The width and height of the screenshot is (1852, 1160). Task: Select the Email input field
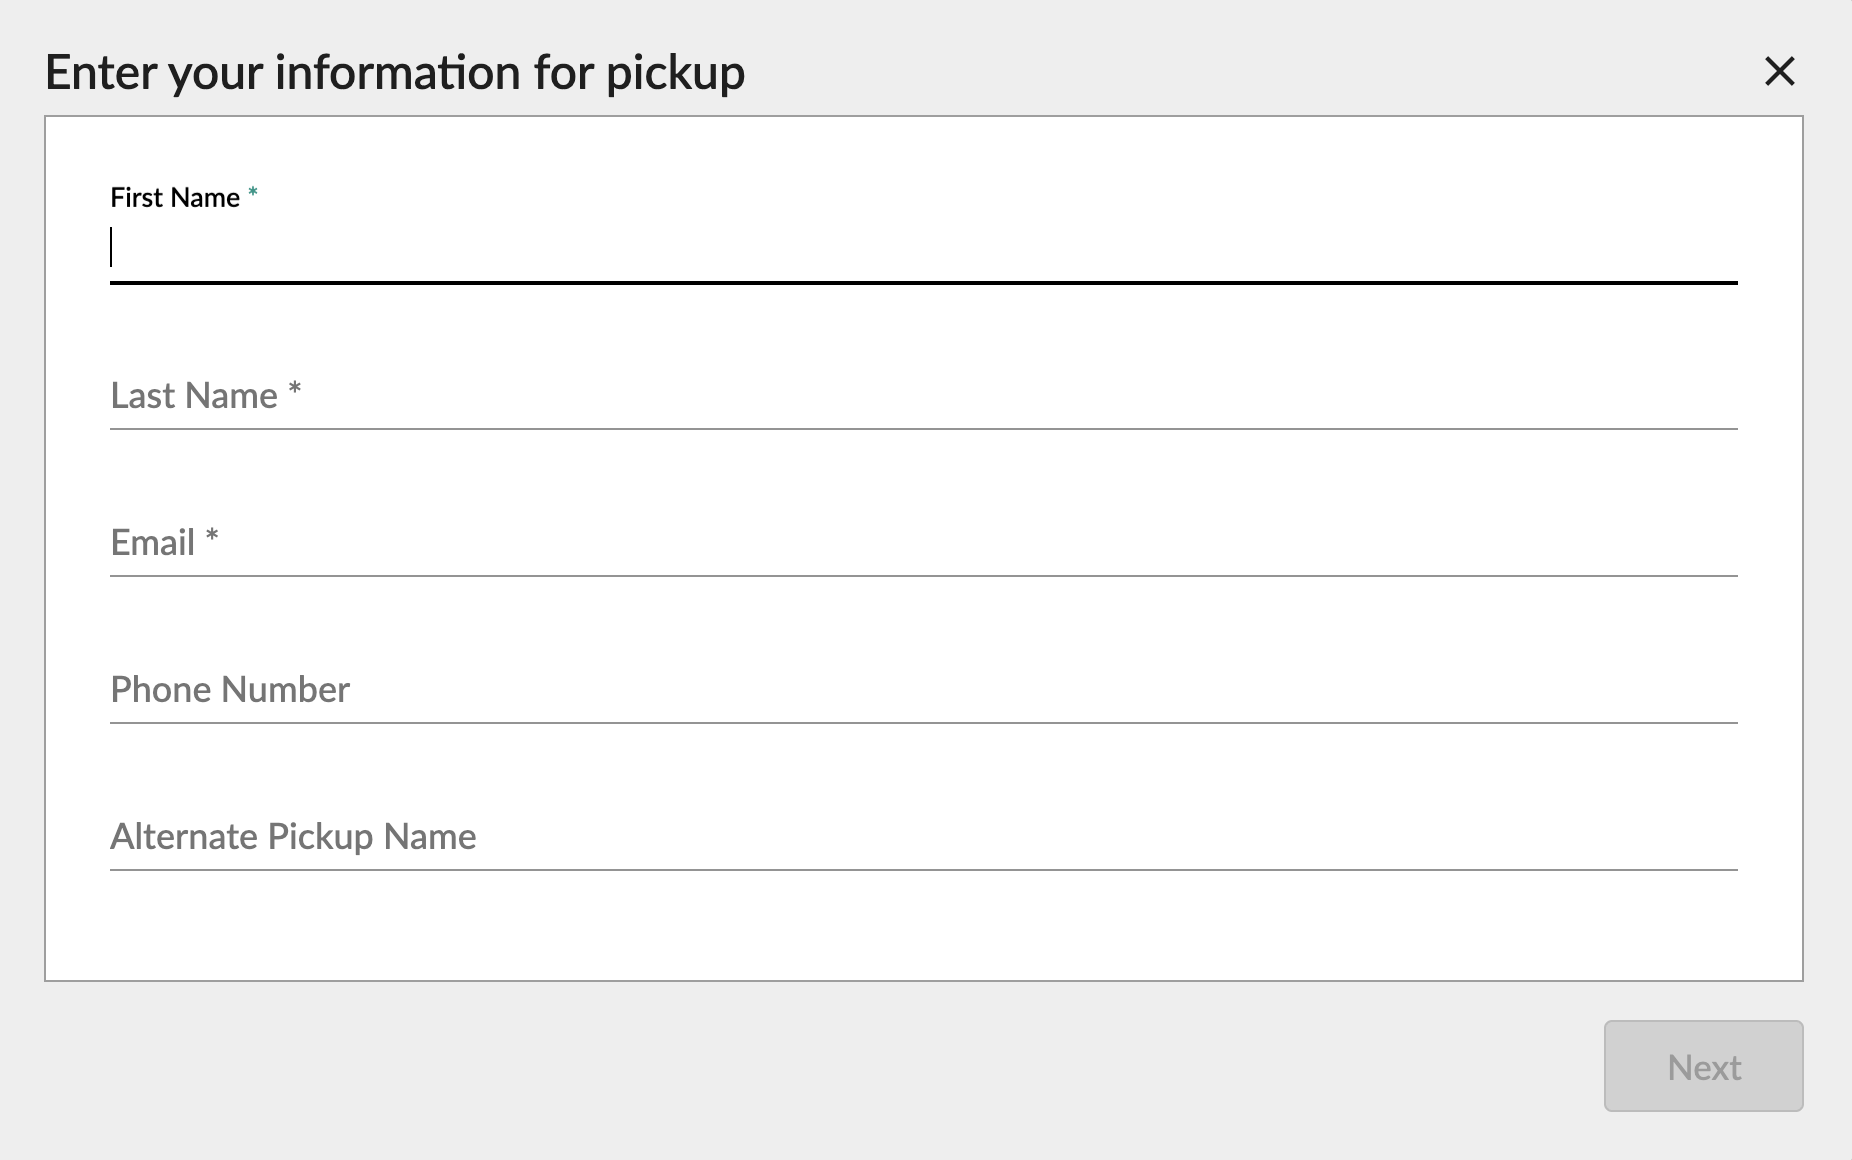922,544
